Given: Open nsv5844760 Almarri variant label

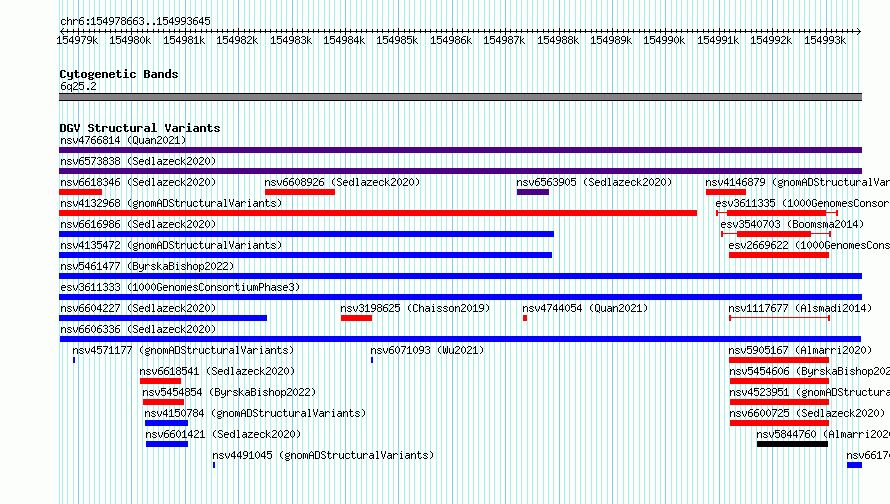Looking at the screenshot, I should tap(823, 434).
